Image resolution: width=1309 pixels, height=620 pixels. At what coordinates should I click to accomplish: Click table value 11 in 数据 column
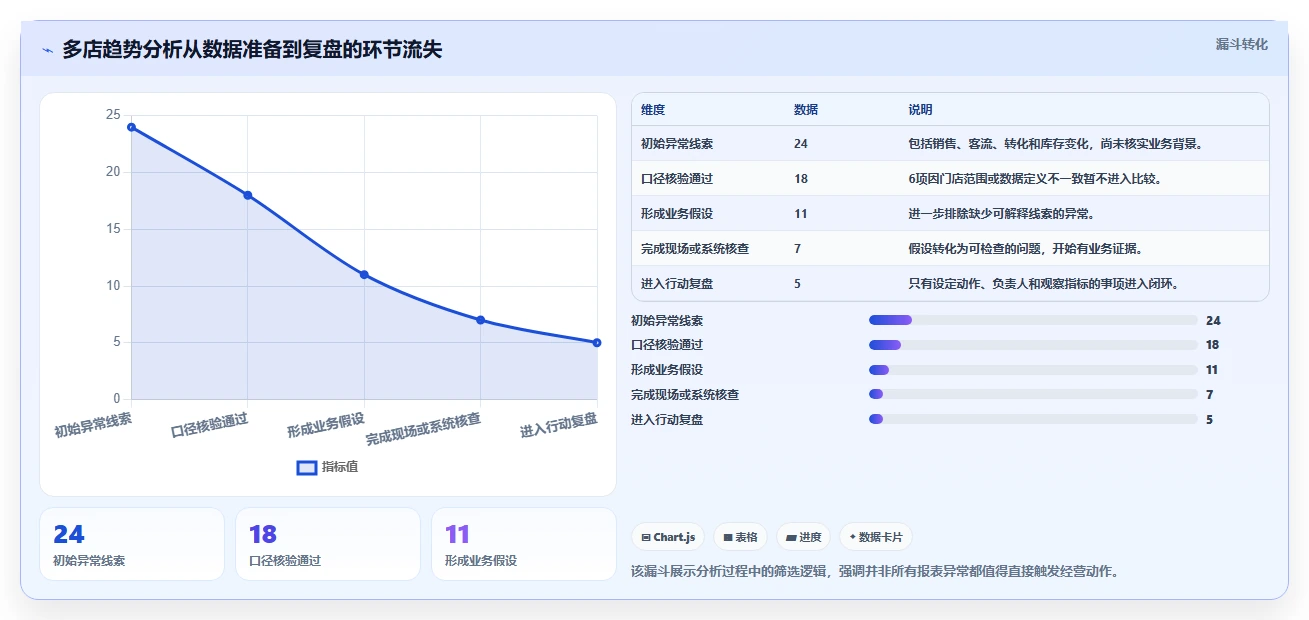click(x=801, y=214)
